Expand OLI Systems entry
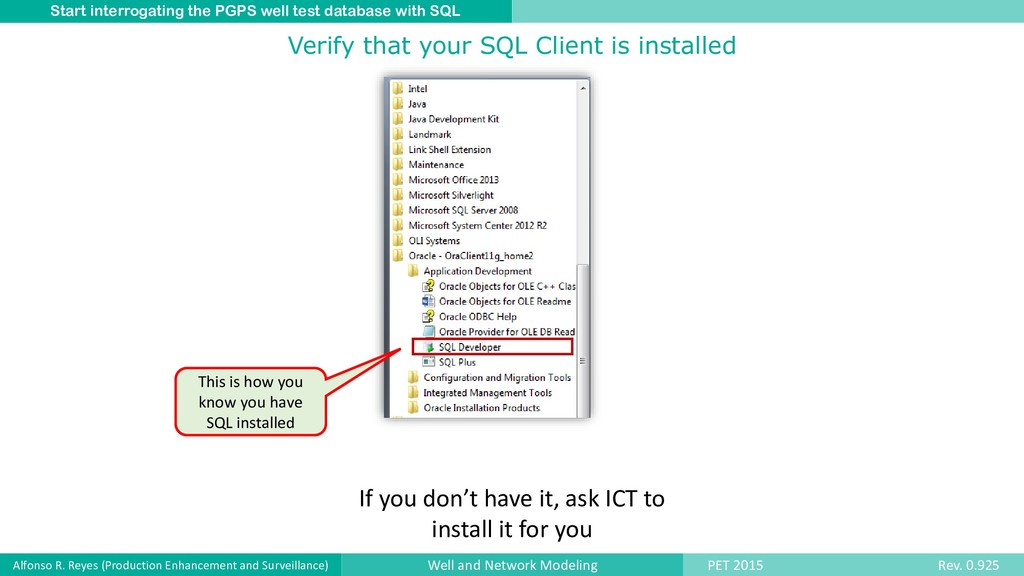 click(434, 240)
